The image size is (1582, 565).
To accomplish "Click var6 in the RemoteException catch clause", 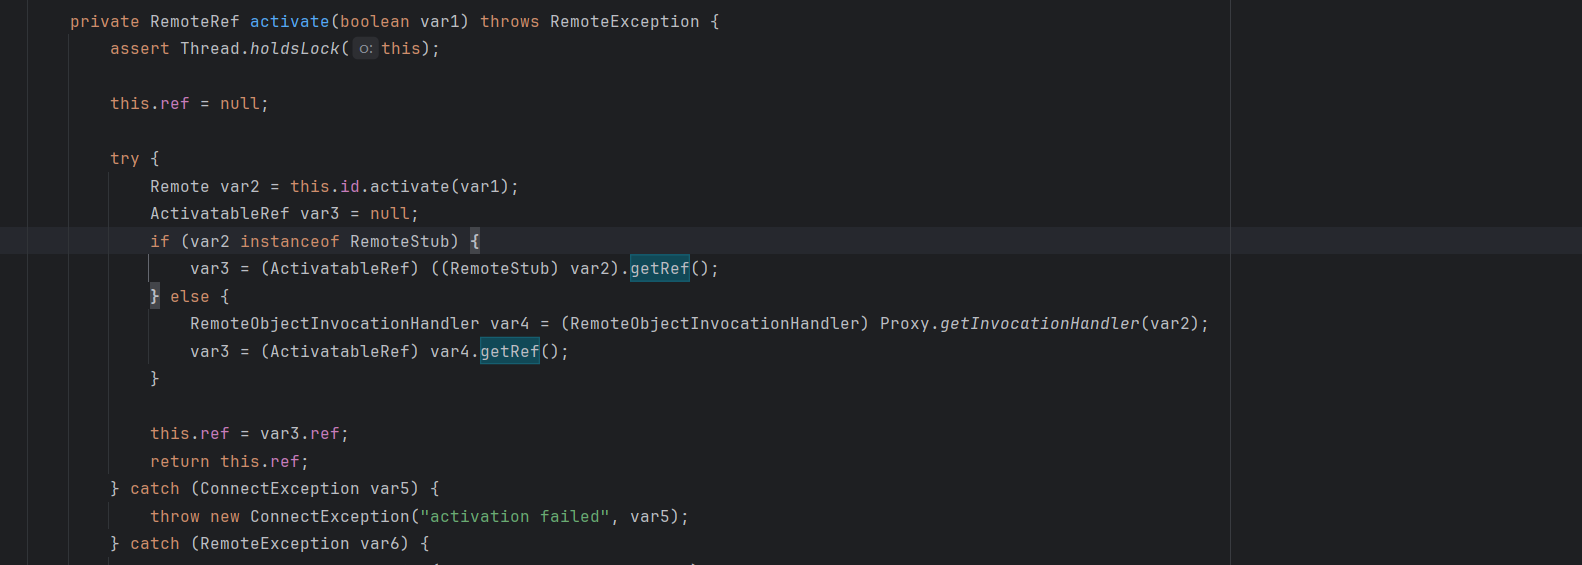I will (x=384, y=544).
